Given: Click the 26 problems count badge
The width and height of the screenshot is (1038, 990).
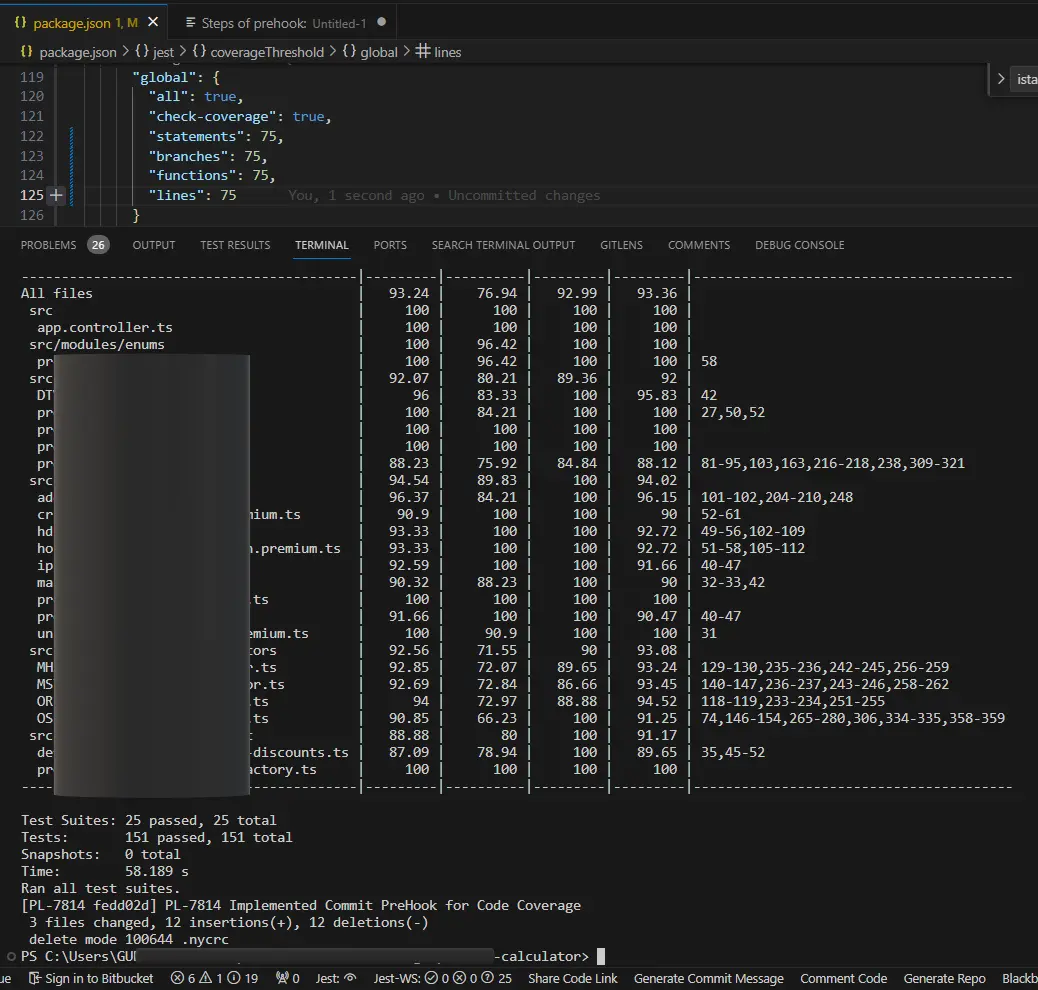Looking at the screenshot, I should click(x=98, y=245).
